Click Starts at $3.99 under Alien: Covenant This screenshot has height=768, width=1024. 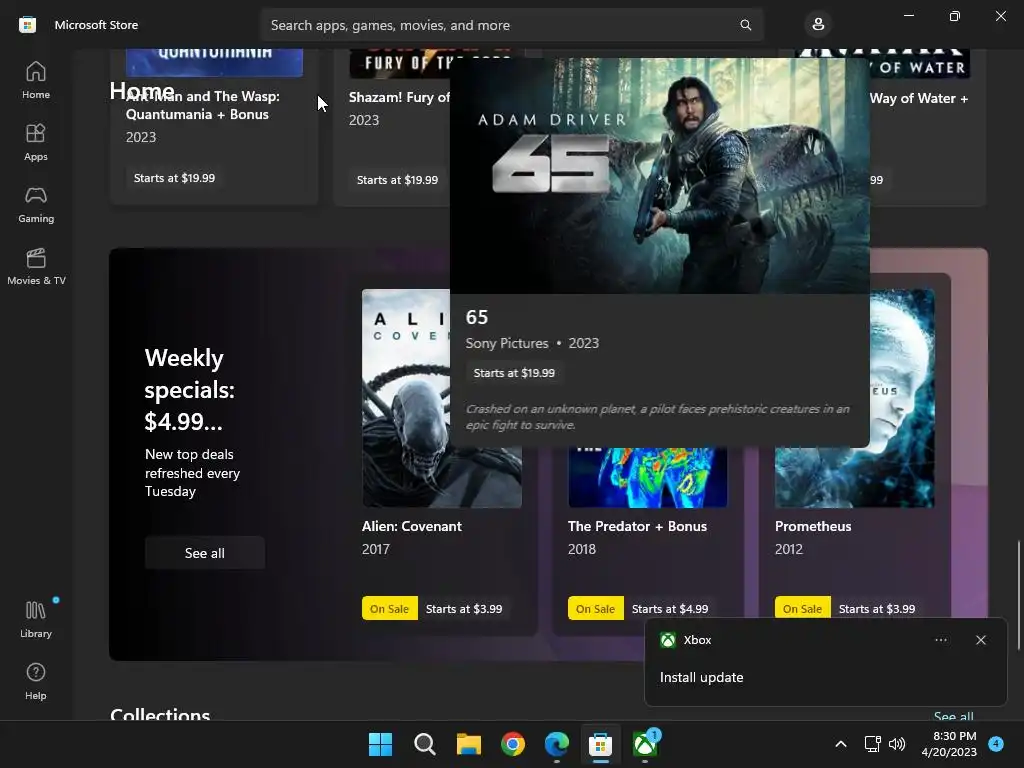[464, 609]
